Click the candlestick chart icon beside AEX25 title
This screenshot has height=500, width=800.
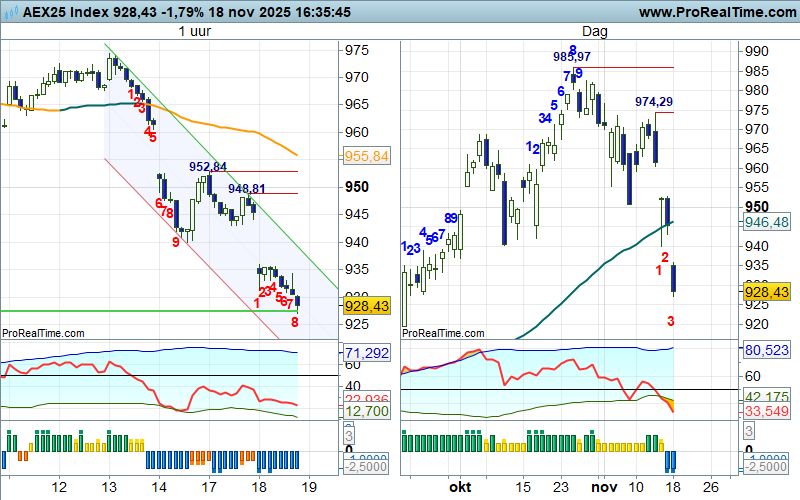coord(10,12)
